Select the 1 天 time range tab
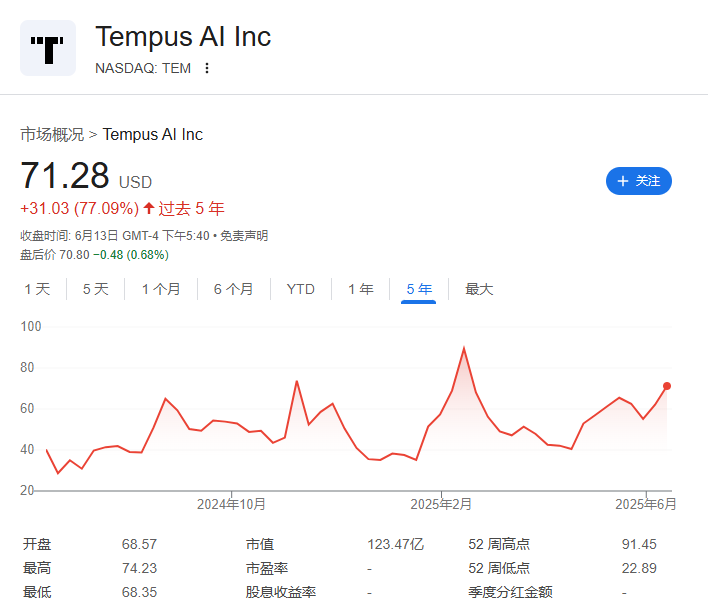Viewport: 708px width, 607px height. point(37,289)
